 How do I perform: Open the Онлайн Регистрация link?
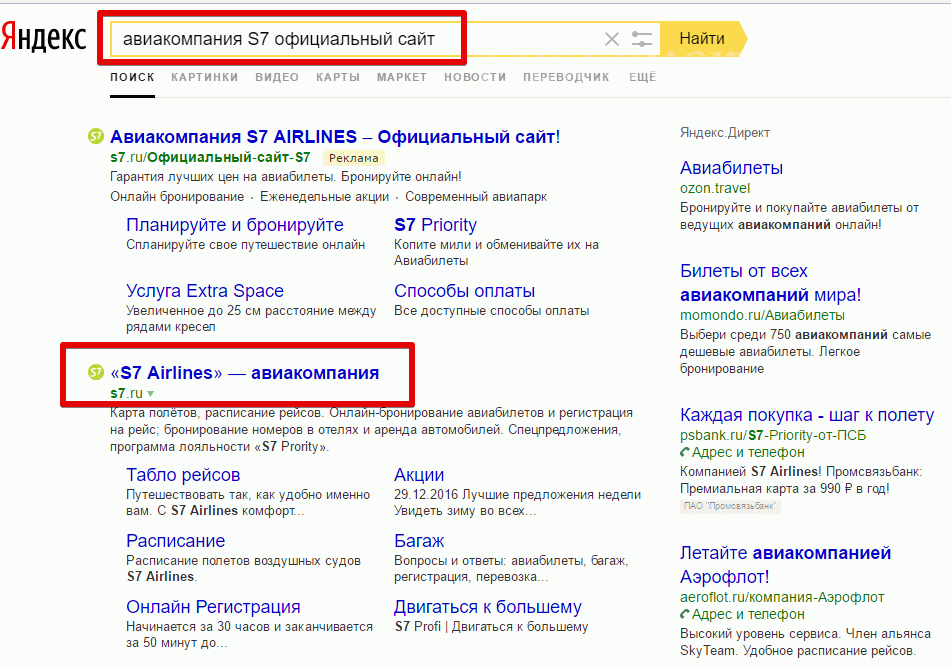[213, 607]
